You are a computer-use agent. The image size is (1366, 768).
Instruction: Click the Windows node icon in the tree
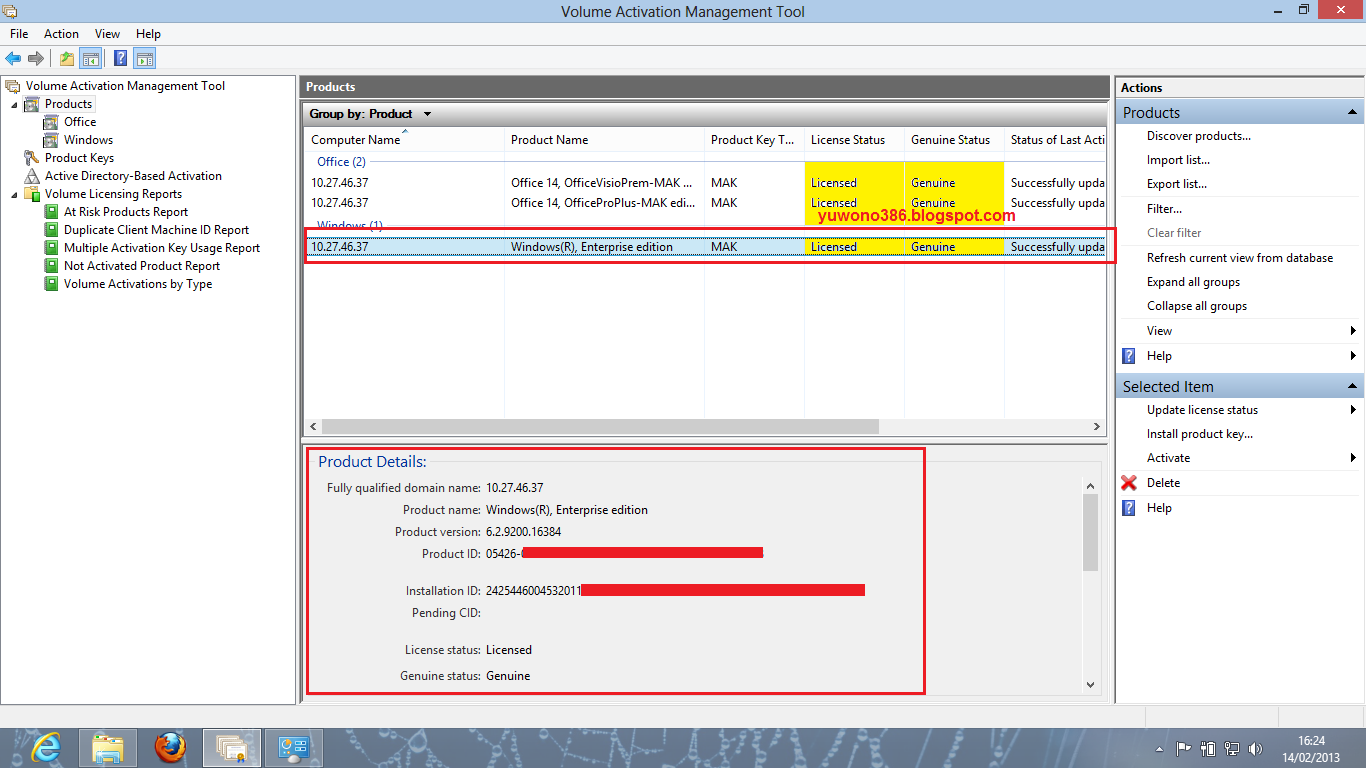click(x=51, y=140)
